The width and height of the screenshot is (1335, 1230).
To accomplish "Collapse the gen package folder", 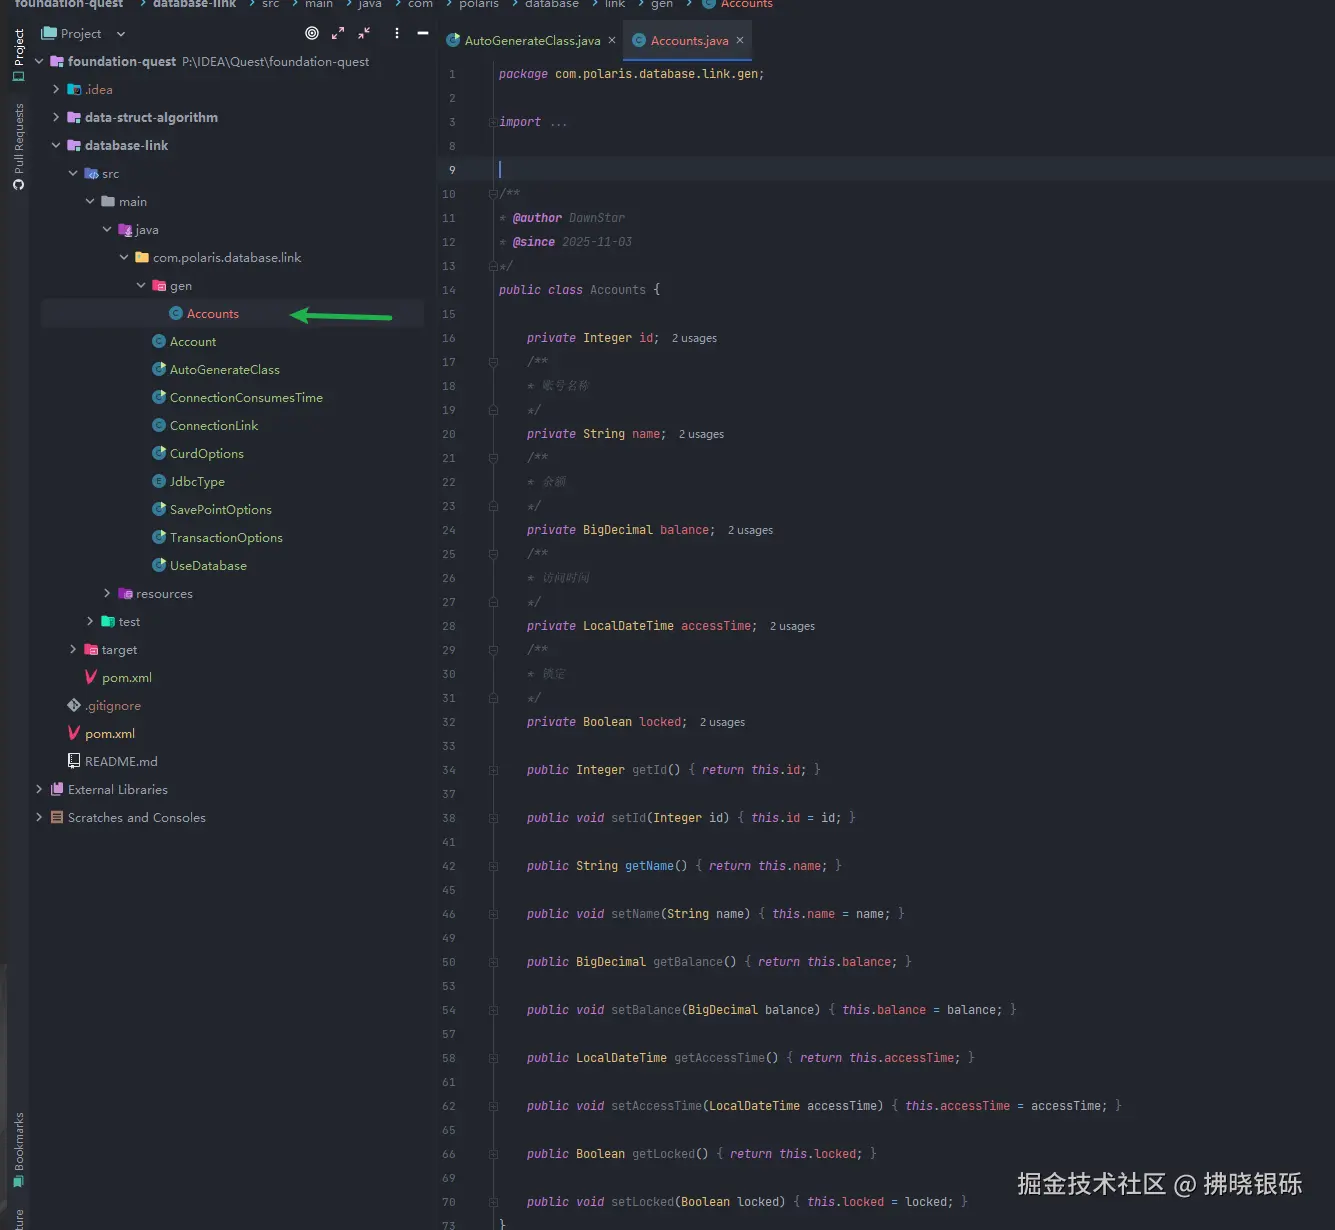I will 141,285.
